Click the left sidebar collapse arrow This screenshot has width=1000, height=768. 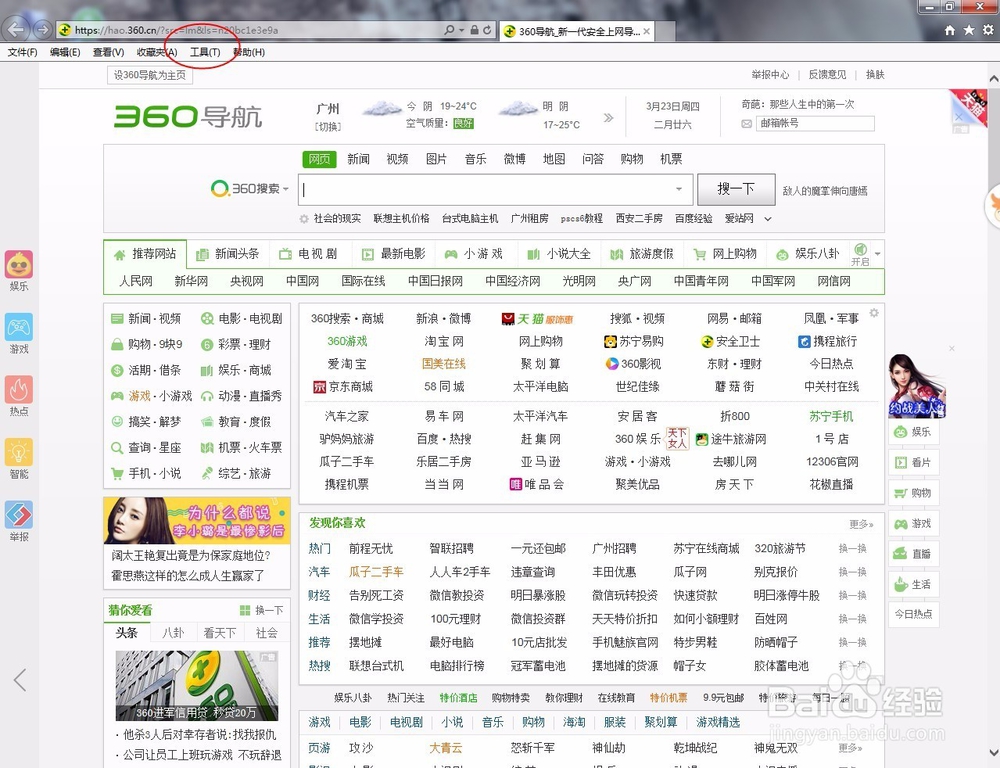pyautogui.click(x=20, y=680)
